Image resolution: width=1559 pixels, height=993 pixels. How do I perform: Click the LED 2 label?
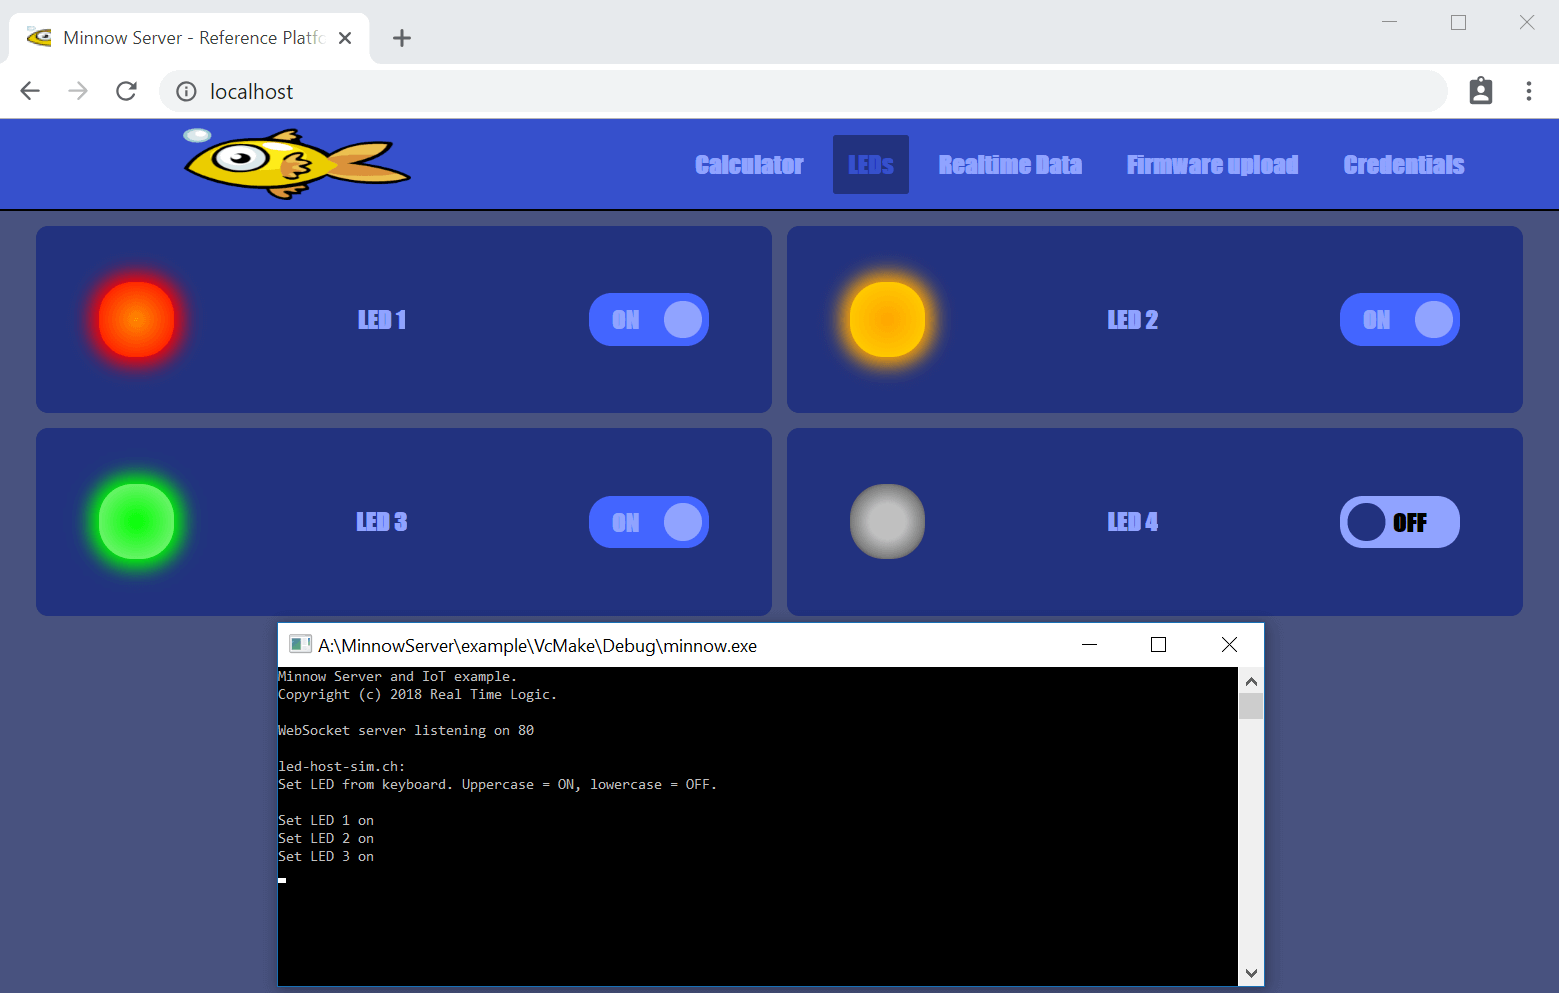[x=1133, y=320]
